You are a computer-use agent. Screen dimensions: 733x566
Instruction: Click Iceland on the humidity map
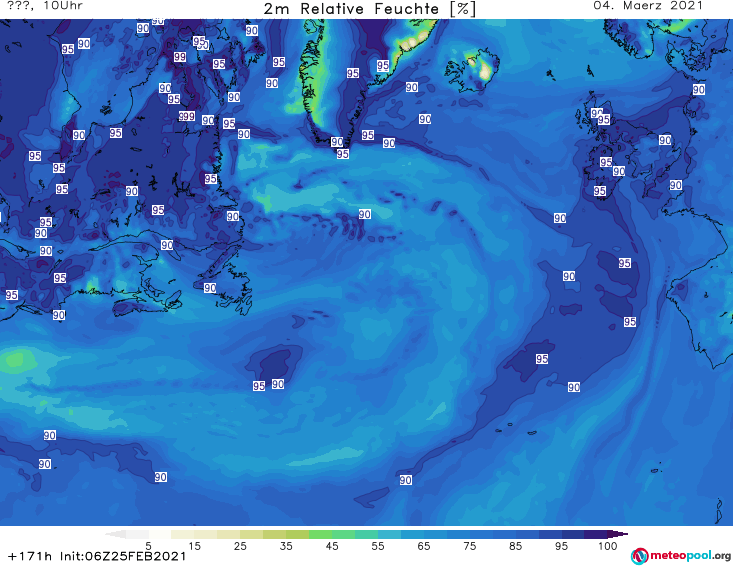(472, 70)
